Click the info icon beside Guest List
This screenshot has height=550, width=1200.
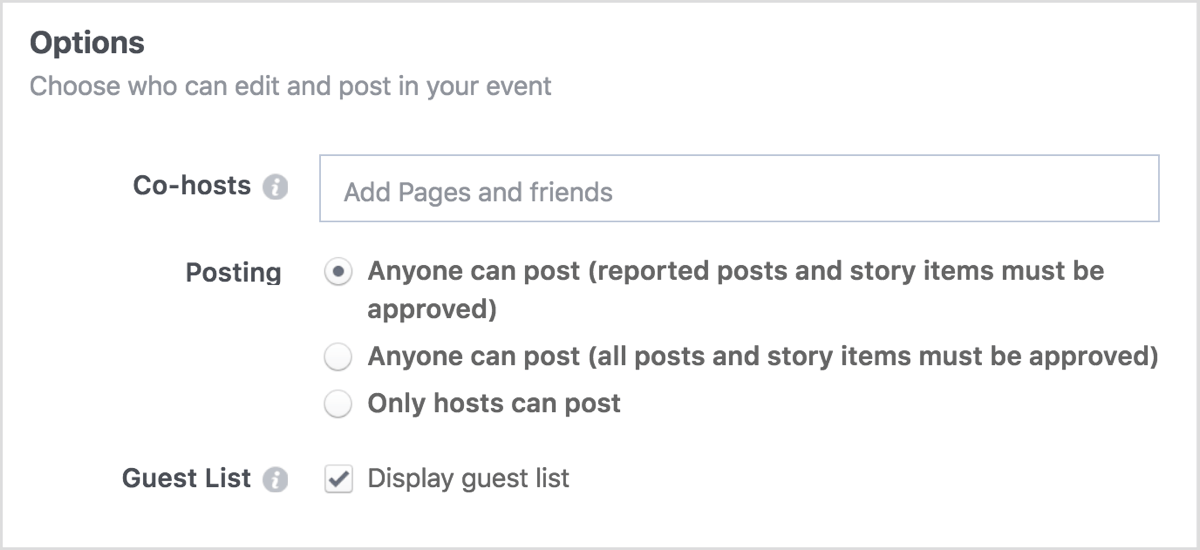click(275, 480)
